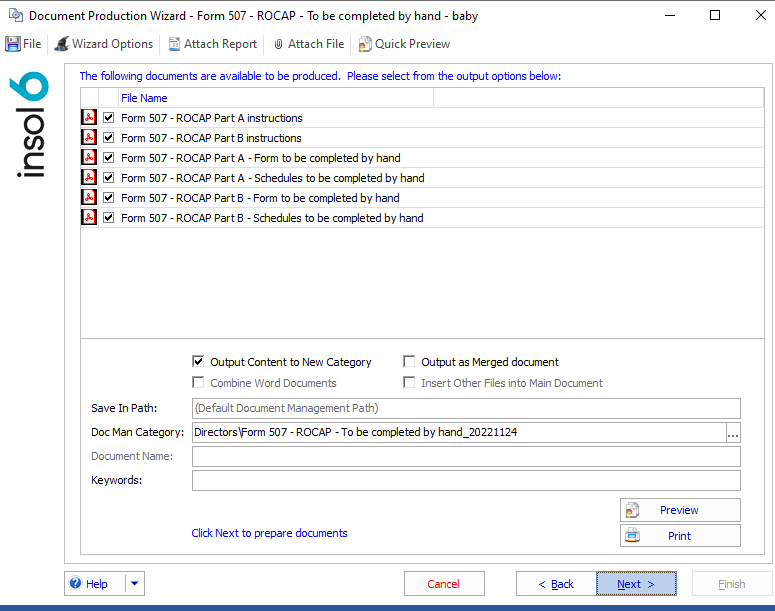Viewport: 775px width, 611px height.
Task: Click into the Keywords input field
Action: (465, 481)
